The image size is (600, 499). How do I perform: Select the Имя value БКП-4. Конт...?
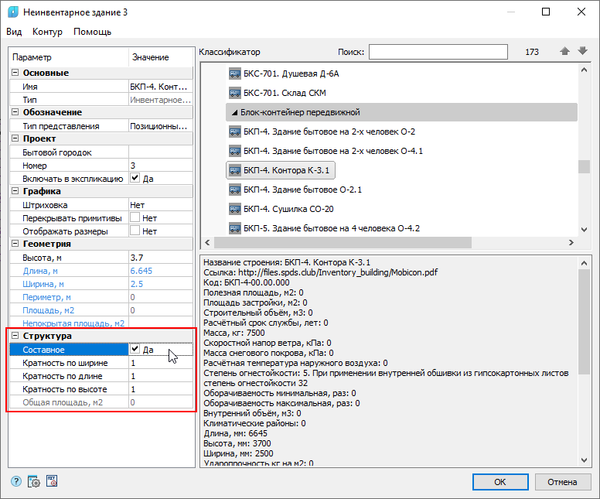(160, 86)
